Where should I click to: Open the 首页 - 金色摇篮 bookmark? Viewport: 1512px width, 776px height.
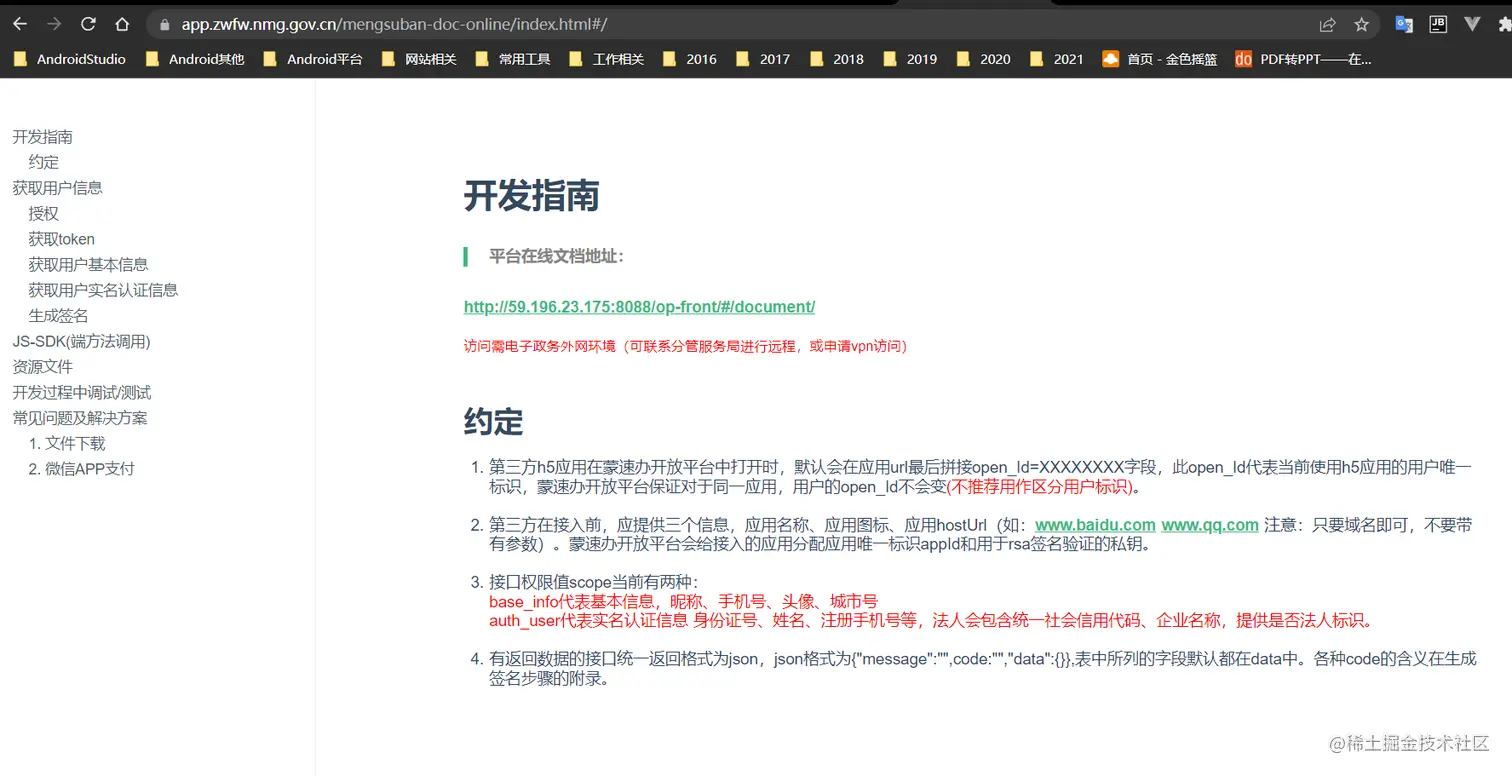point(1160,59)
